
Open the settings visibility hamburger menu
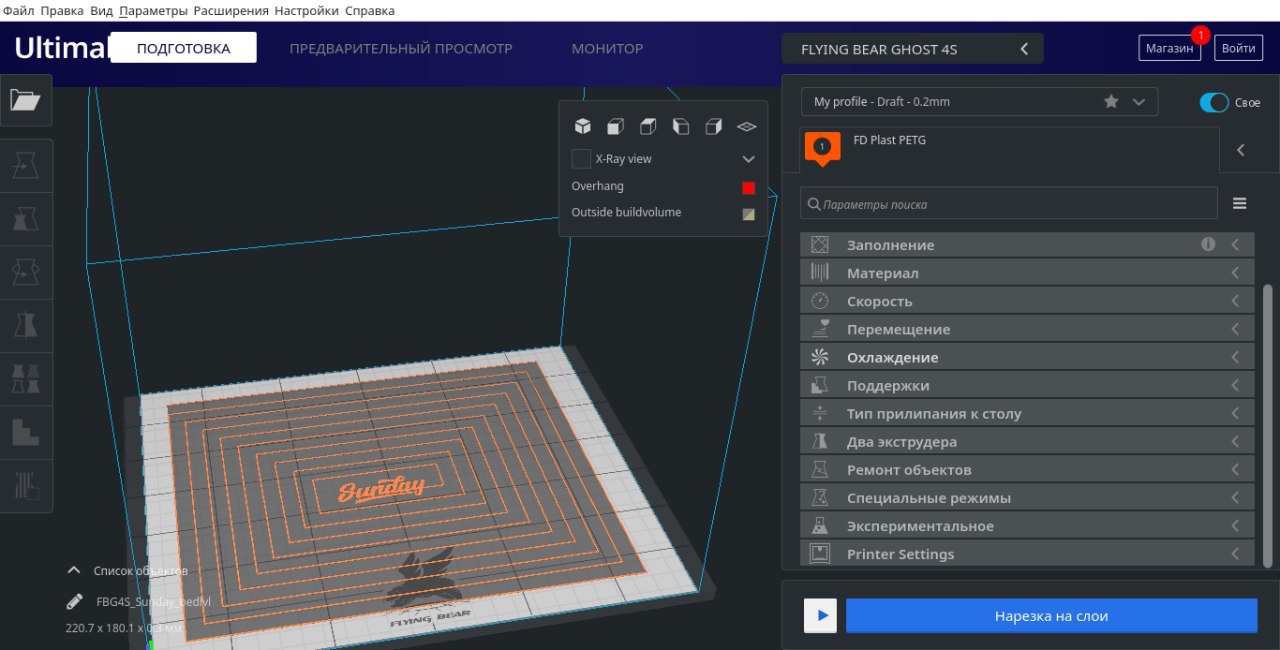click(1240, 203)
